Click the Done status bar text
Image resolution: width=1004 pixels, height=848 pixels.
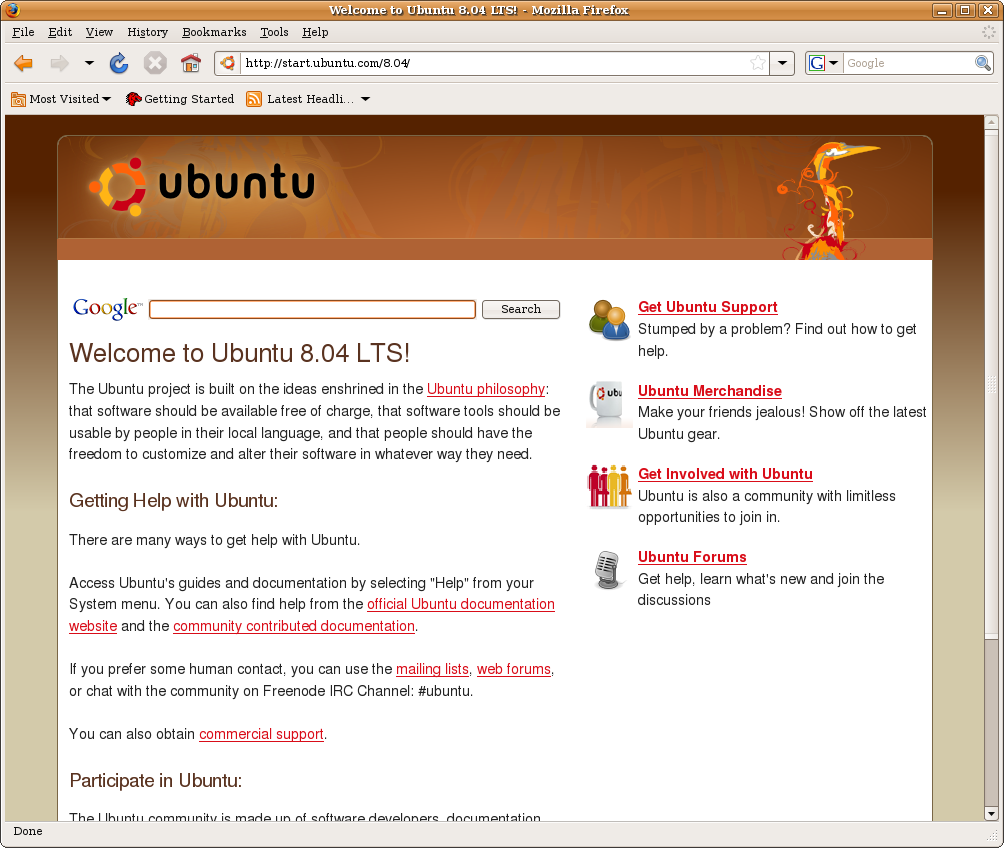[28, 831]
